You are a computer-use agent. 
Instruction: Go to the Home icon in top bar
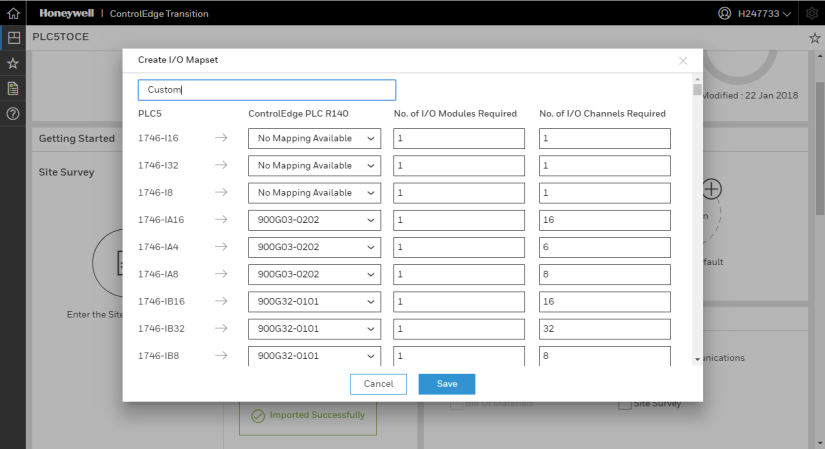13,13
